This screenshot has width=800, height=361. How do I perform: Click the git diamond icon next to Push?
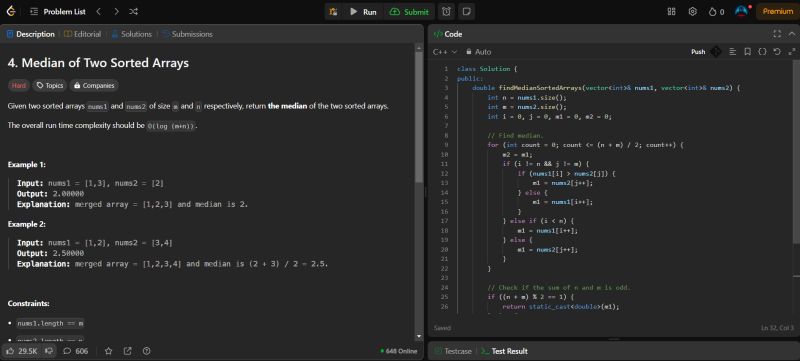click(x=716, y=51)
